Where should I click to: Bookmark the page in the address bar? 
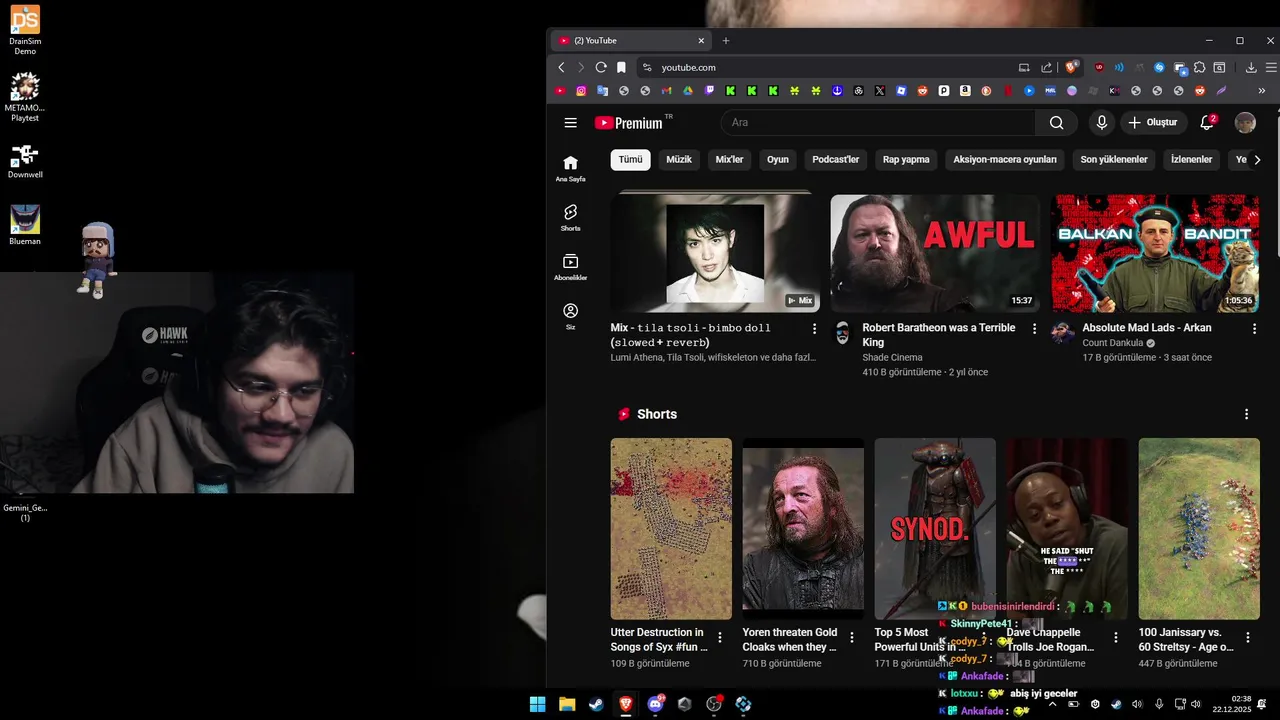[x=621, y=67]
